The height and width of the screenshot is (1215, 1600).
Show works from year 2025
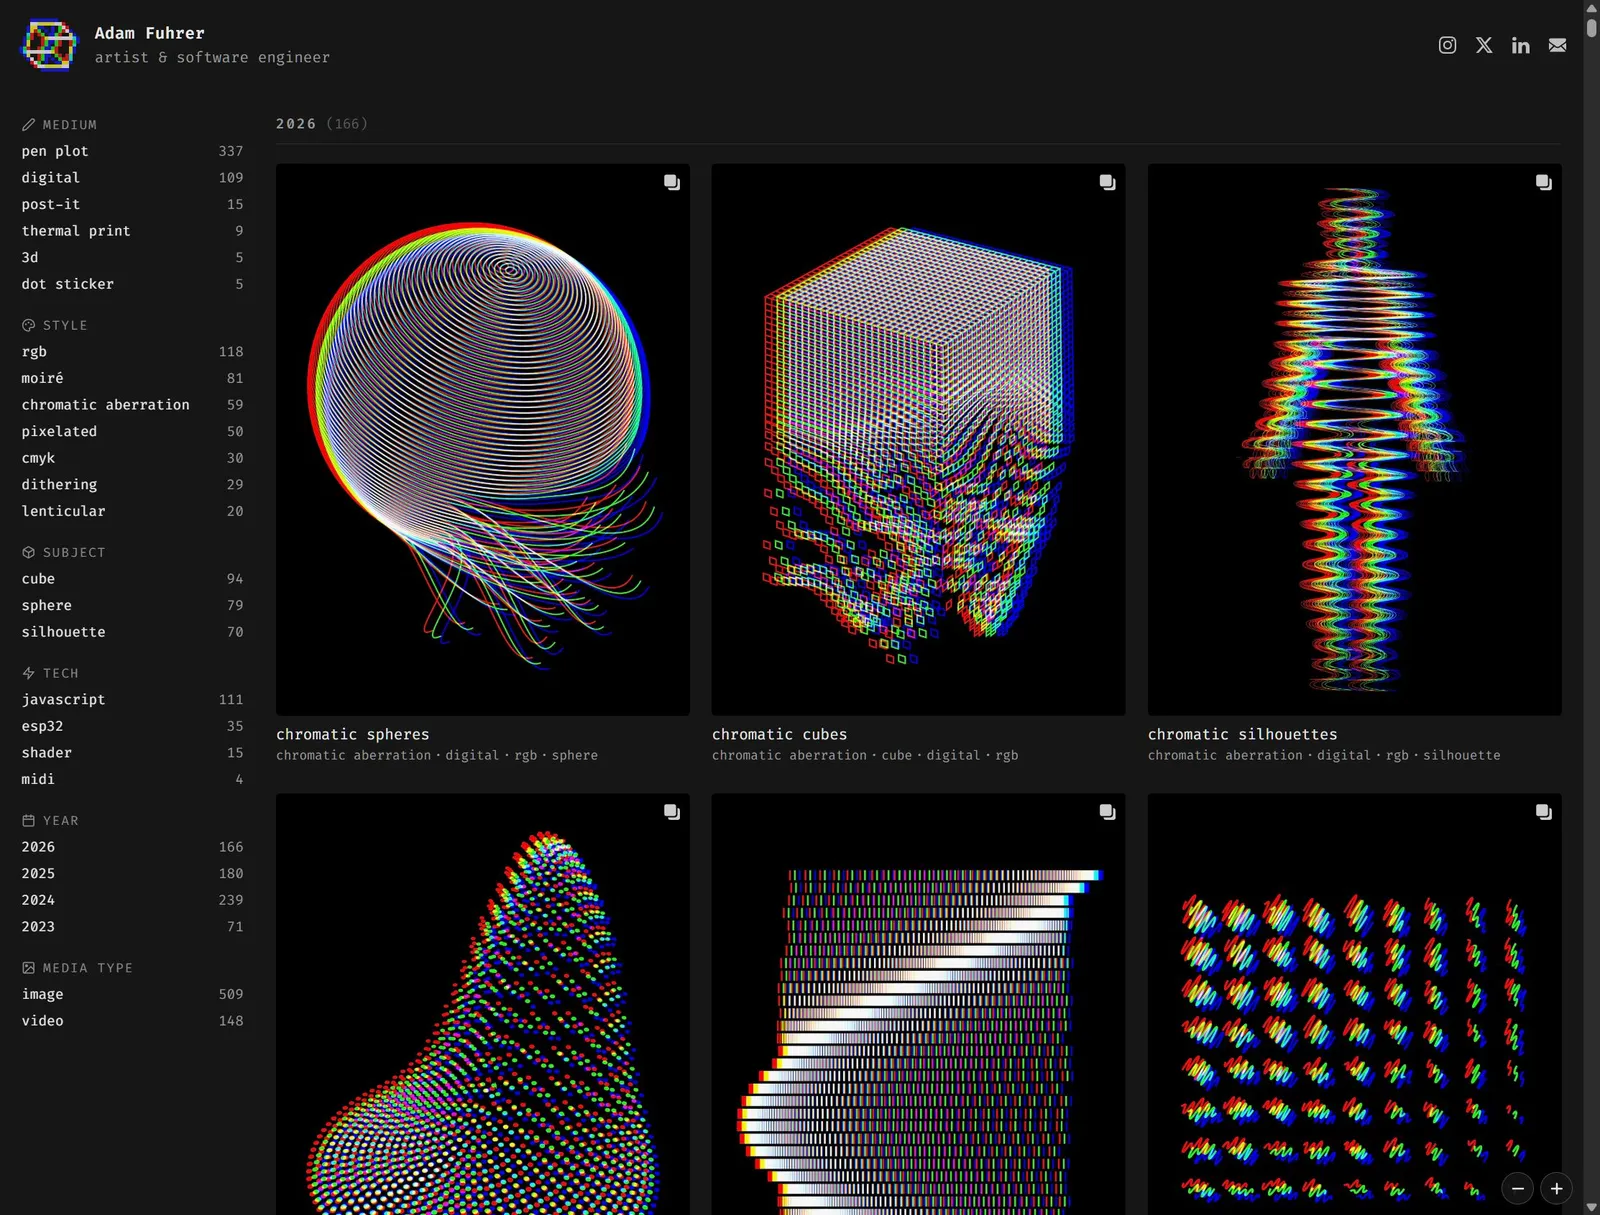point(132,873)
